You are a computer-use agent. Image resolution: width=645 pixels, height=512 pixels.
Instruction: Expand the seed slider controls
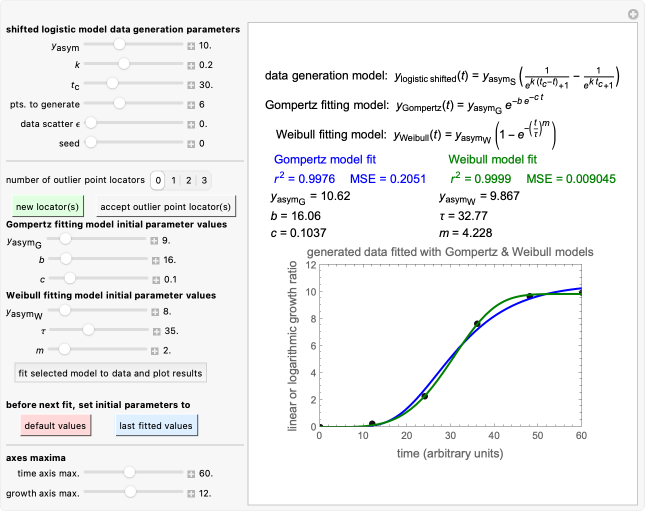(x=191, y=143)
